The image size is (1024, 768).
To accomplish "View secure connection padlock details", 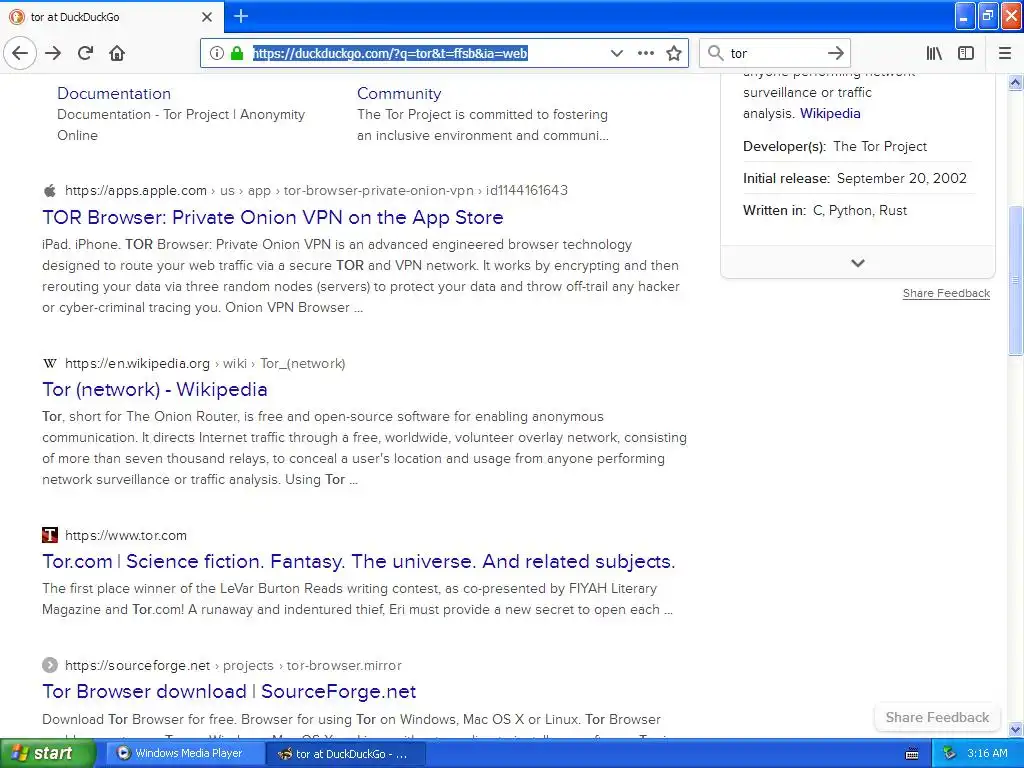I will (x=236, y=53).
